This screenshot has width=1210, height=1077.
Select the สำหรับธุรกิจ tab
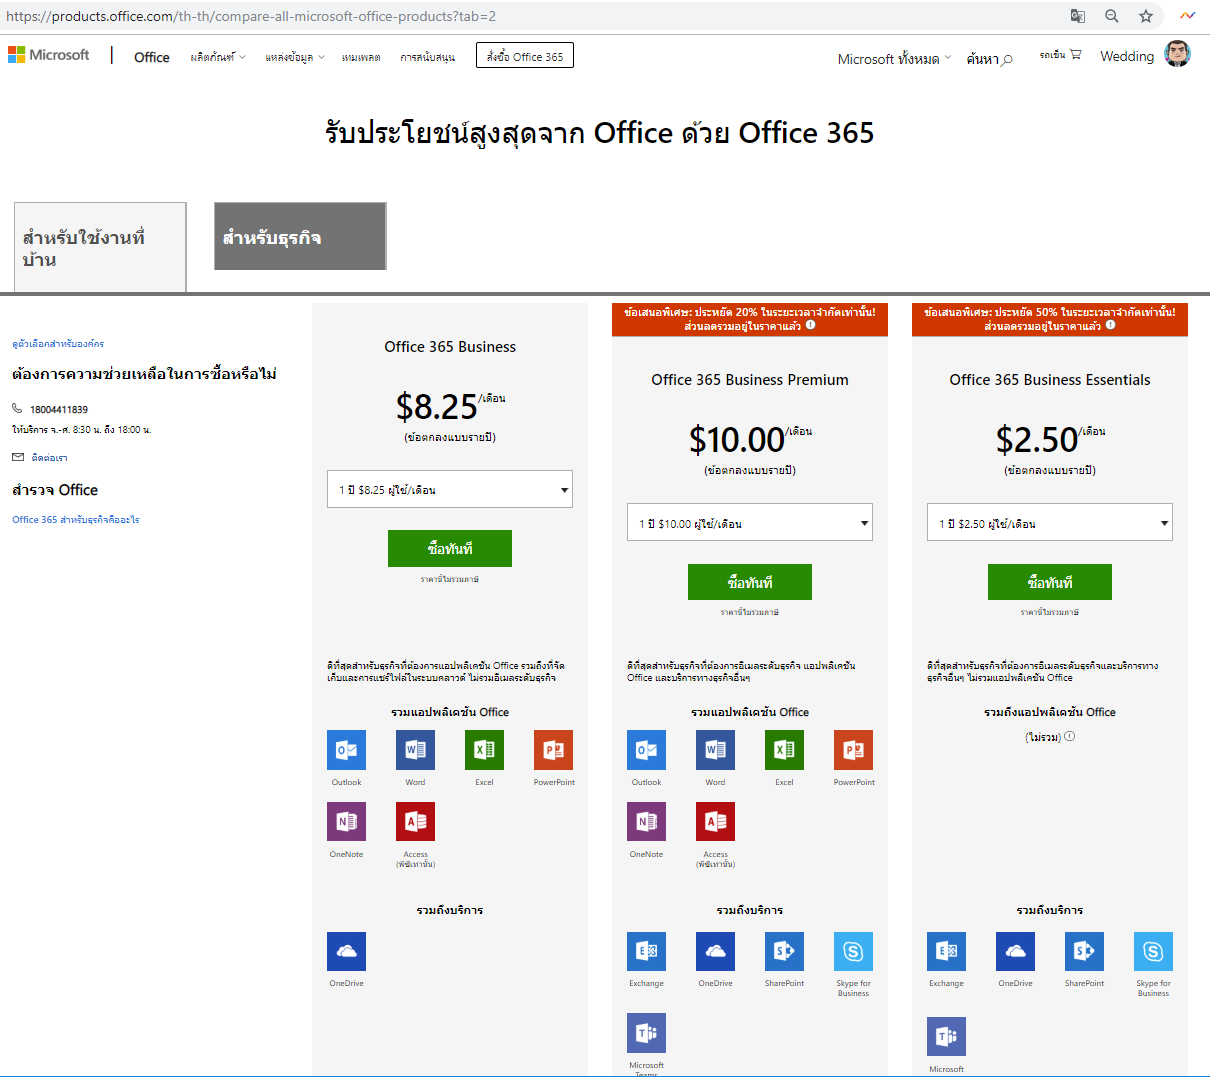pos(300,236)
